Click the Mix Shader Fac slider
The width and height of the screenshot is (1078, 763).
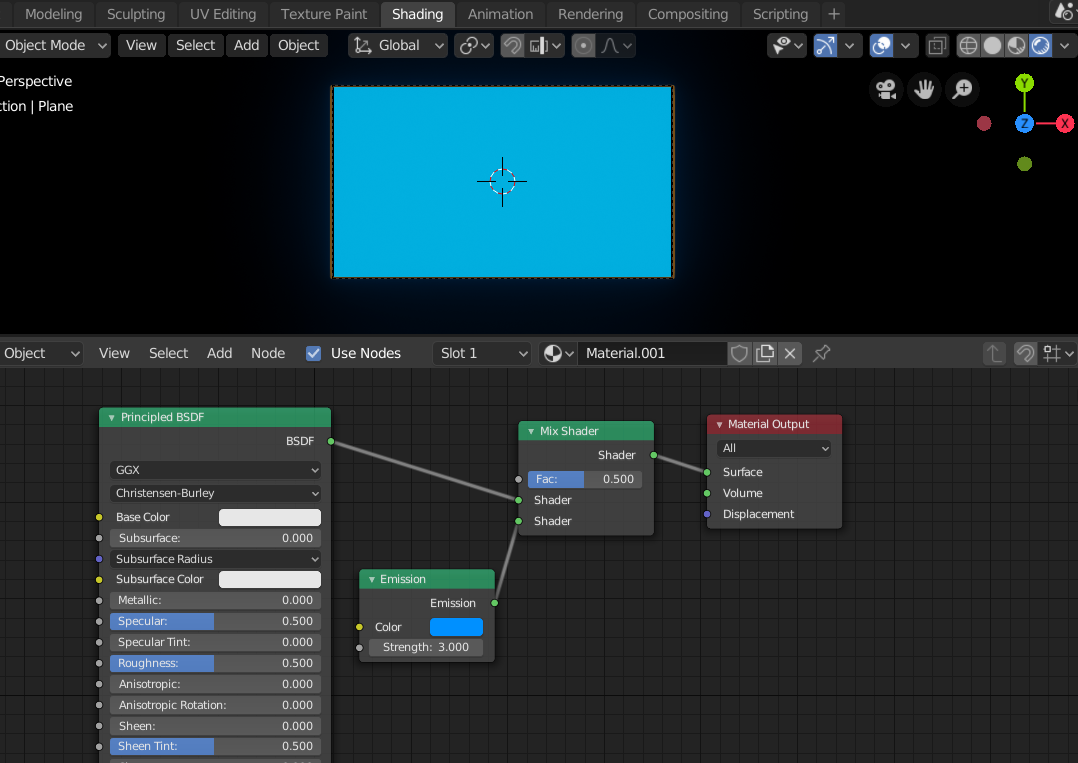point(585,479)
